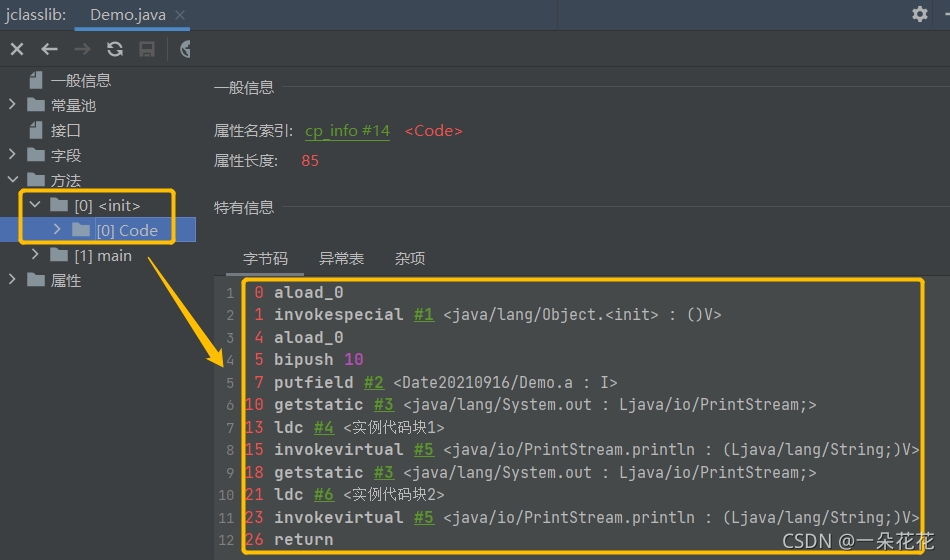Image resolution: width=950 pixels, height=560 pixels.
Task: Expand the [0] Code attribute node
Action: pyautogui.click(x=57, y=229)
